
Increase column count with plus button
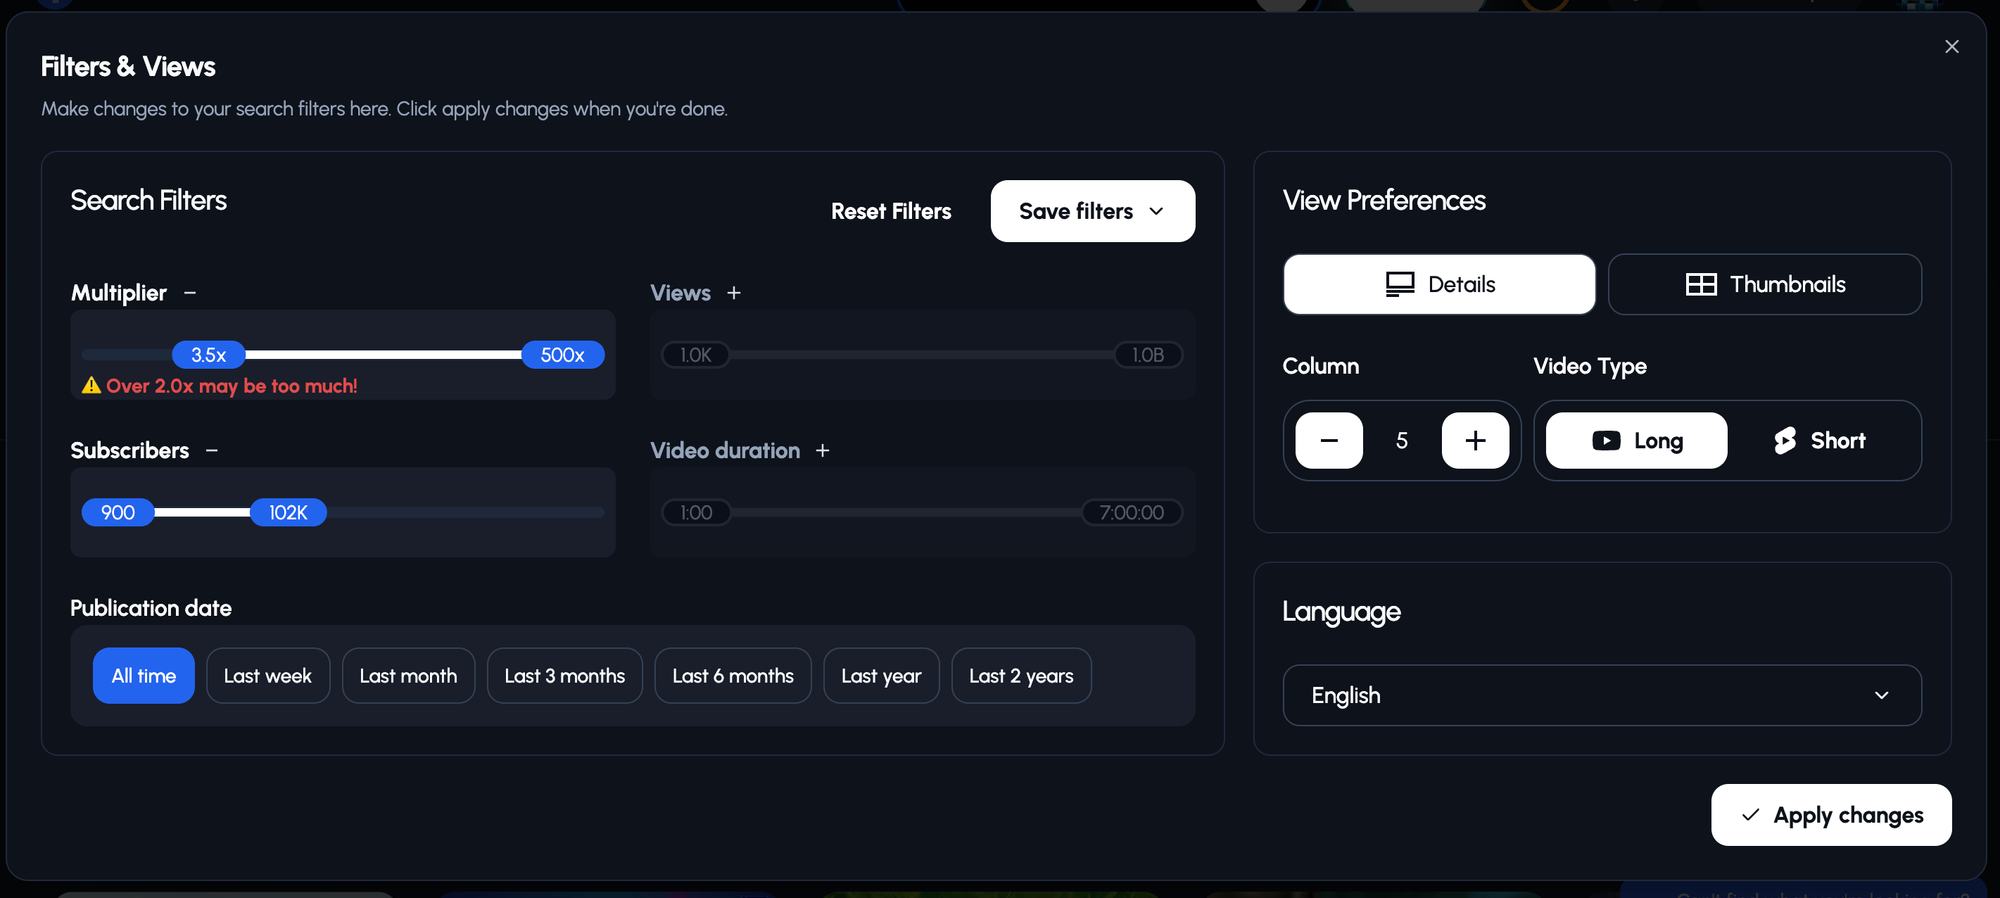(1475, 441)
